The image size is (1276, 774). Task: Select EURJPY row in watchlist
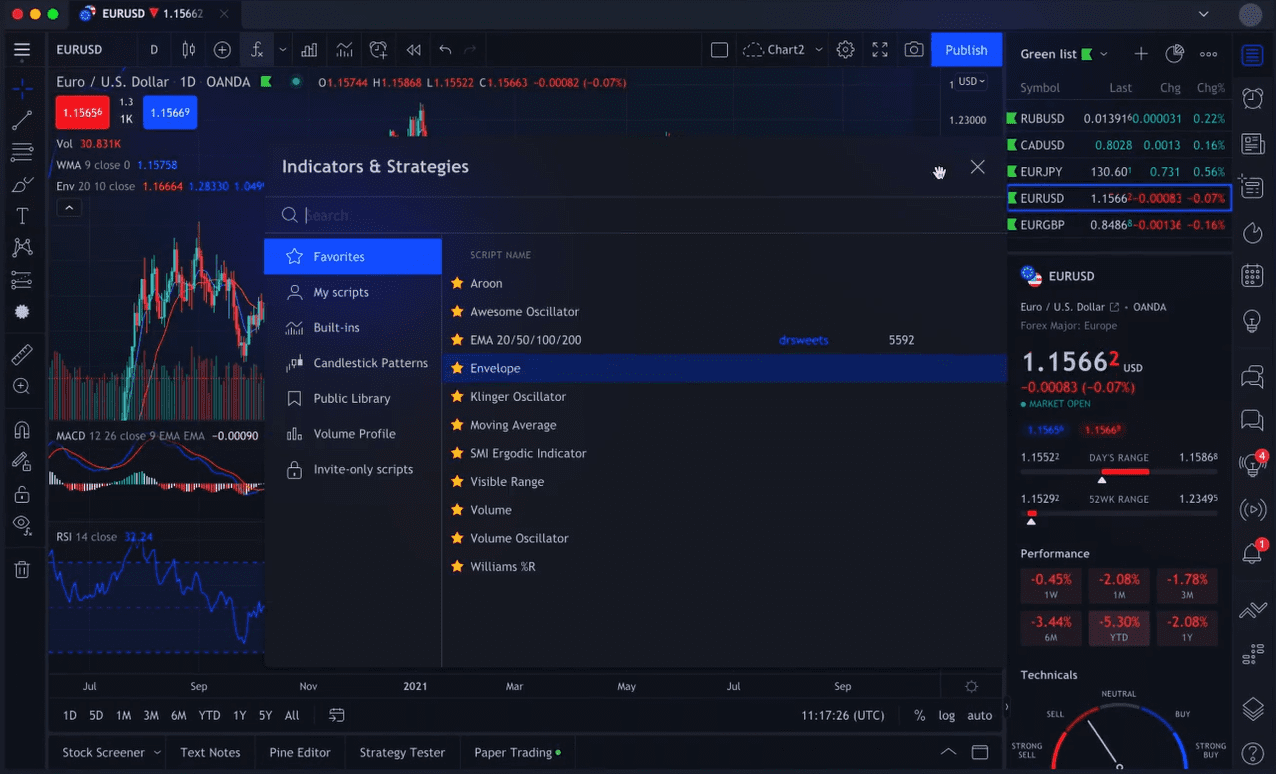point(1119,172)
